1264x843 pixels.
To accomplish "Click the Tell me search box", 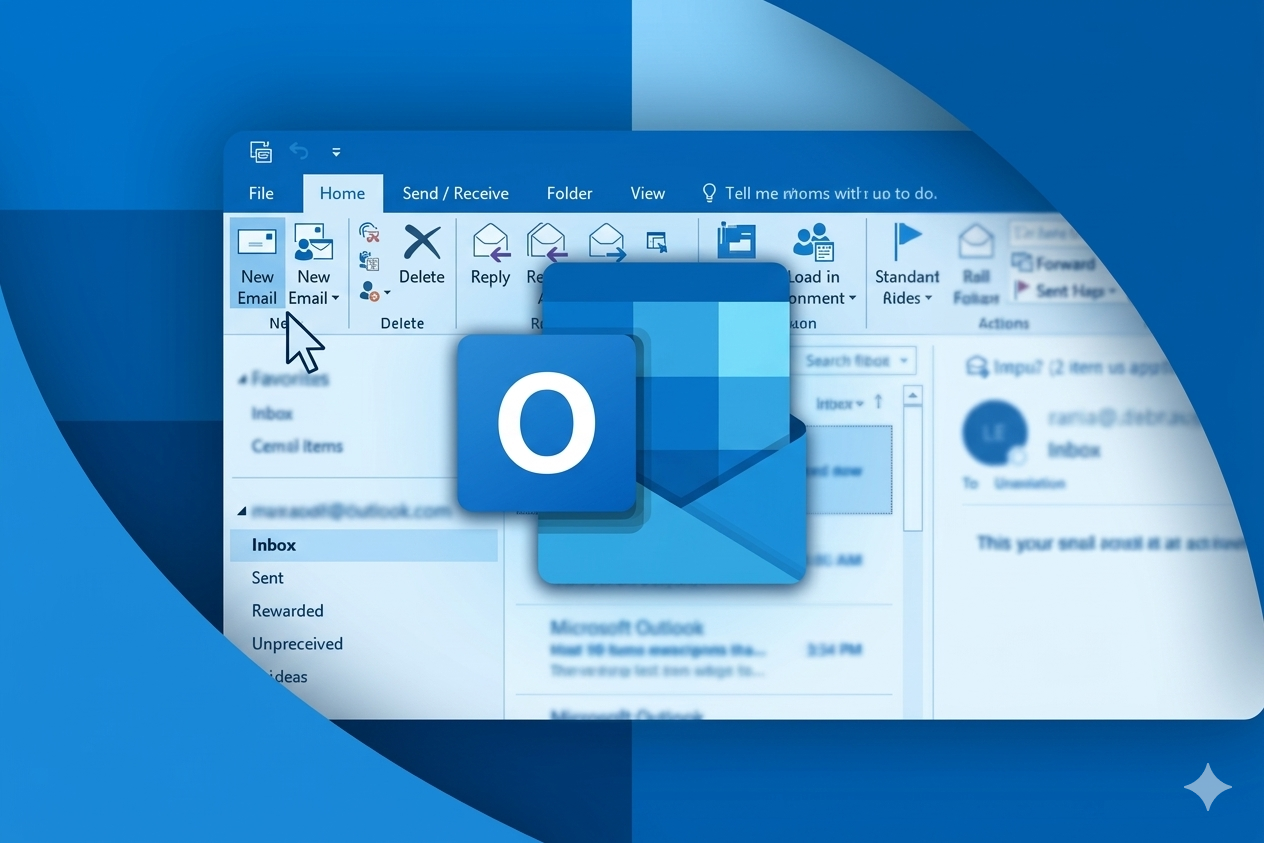I will pos(830,194).
